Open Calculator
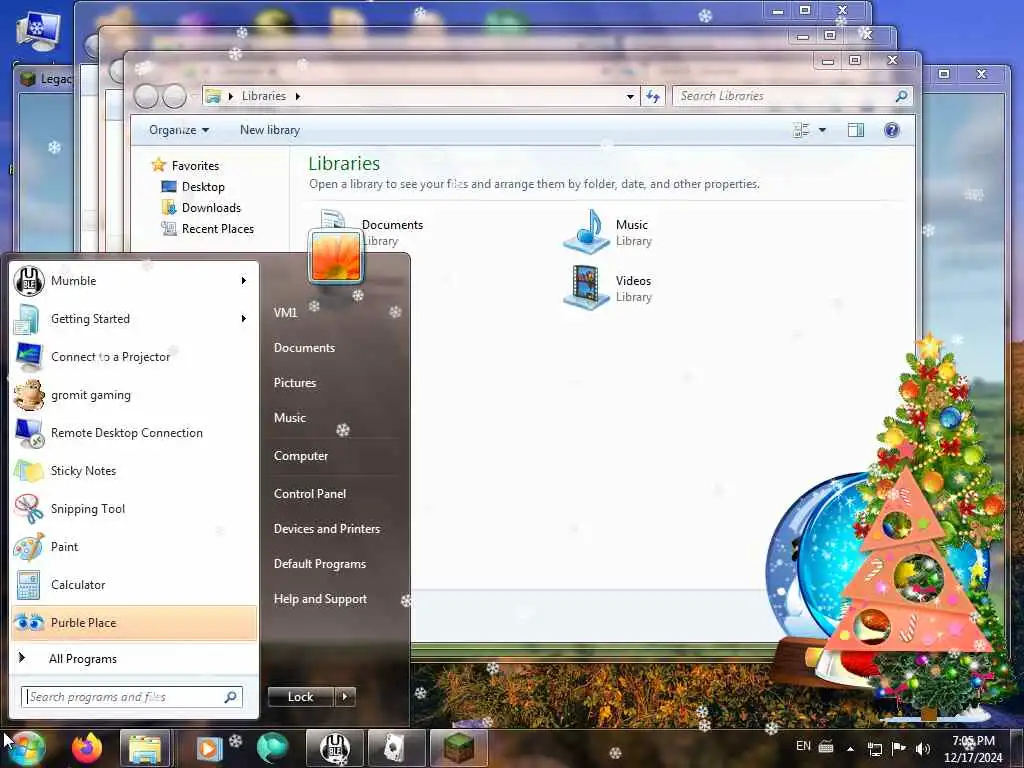Image resolution: width=1024 pixels, height=768 pixels. 134,584
